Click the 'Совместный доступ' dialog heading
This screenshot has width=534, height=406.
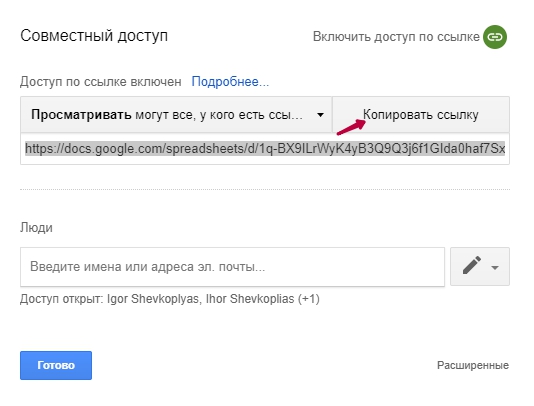[94, 36]
